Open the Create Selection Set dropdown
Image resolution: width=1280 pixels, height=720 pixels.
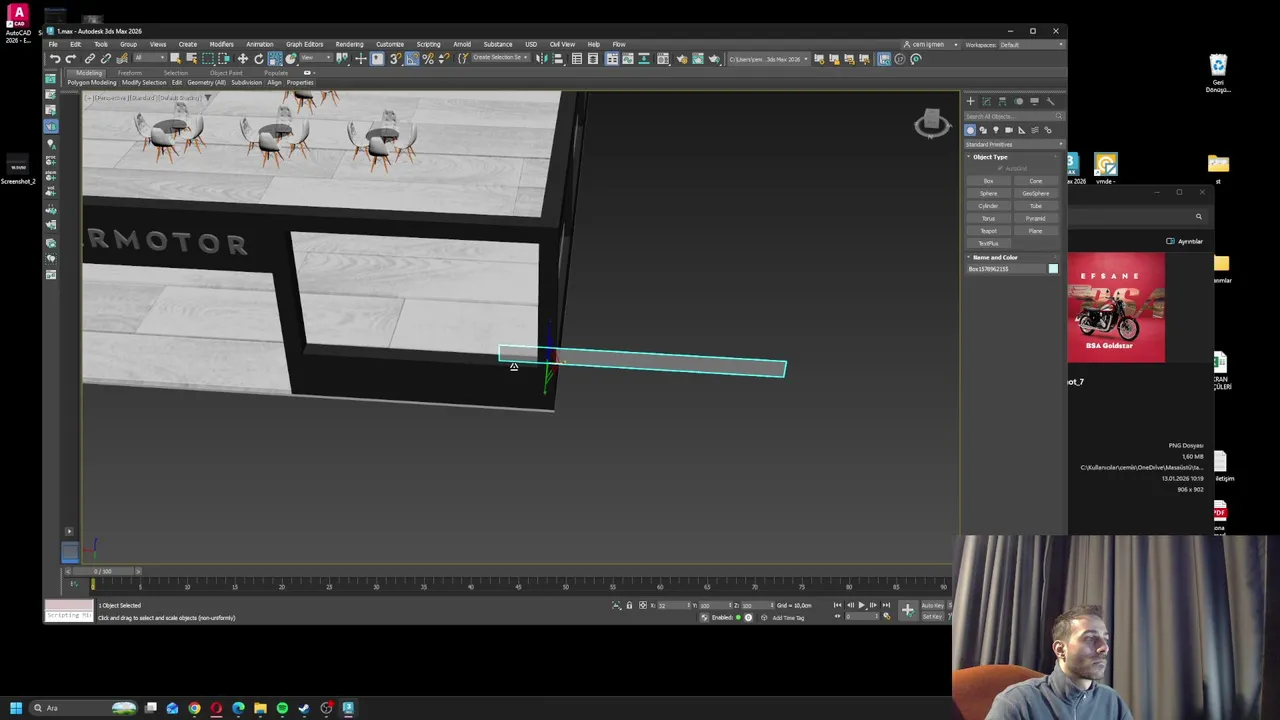[x=499, y=59]
